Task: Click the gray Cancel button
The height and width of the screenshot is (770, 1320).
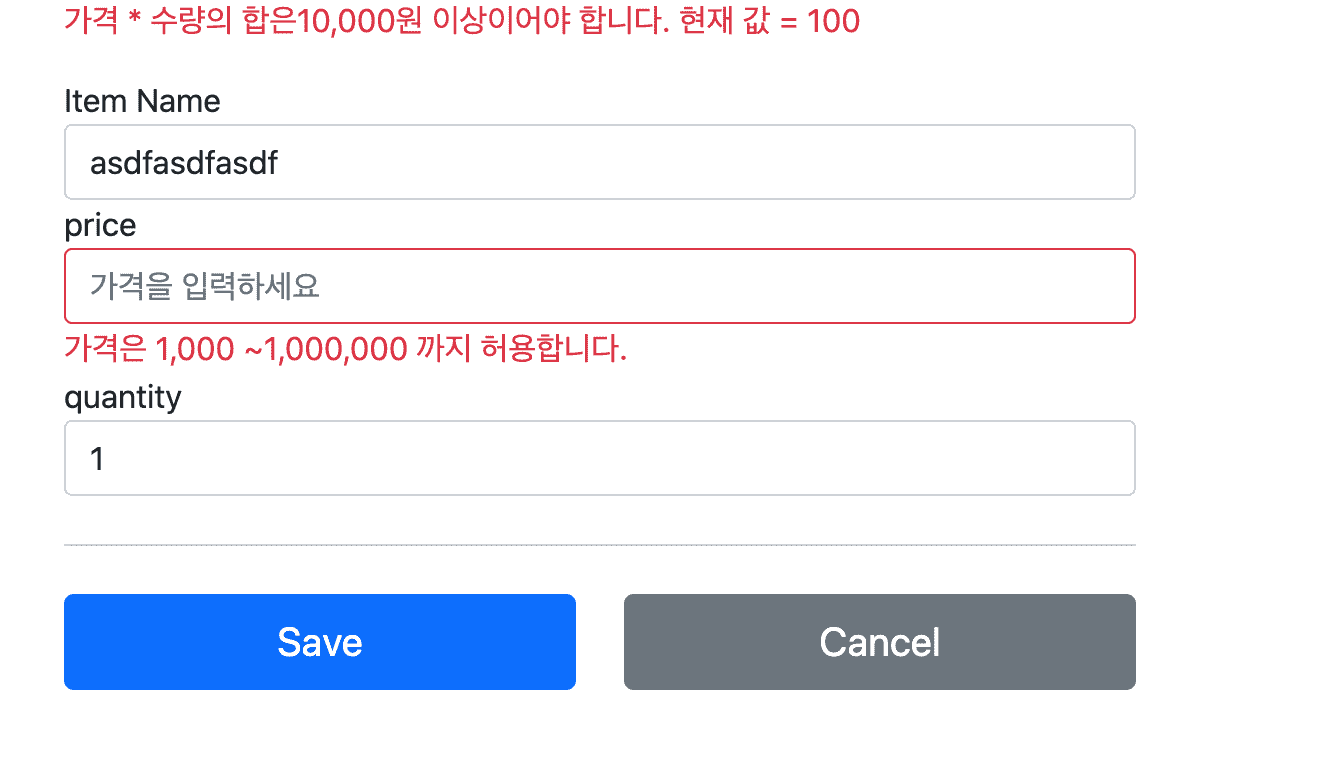Action: click(x=880, y=642)
